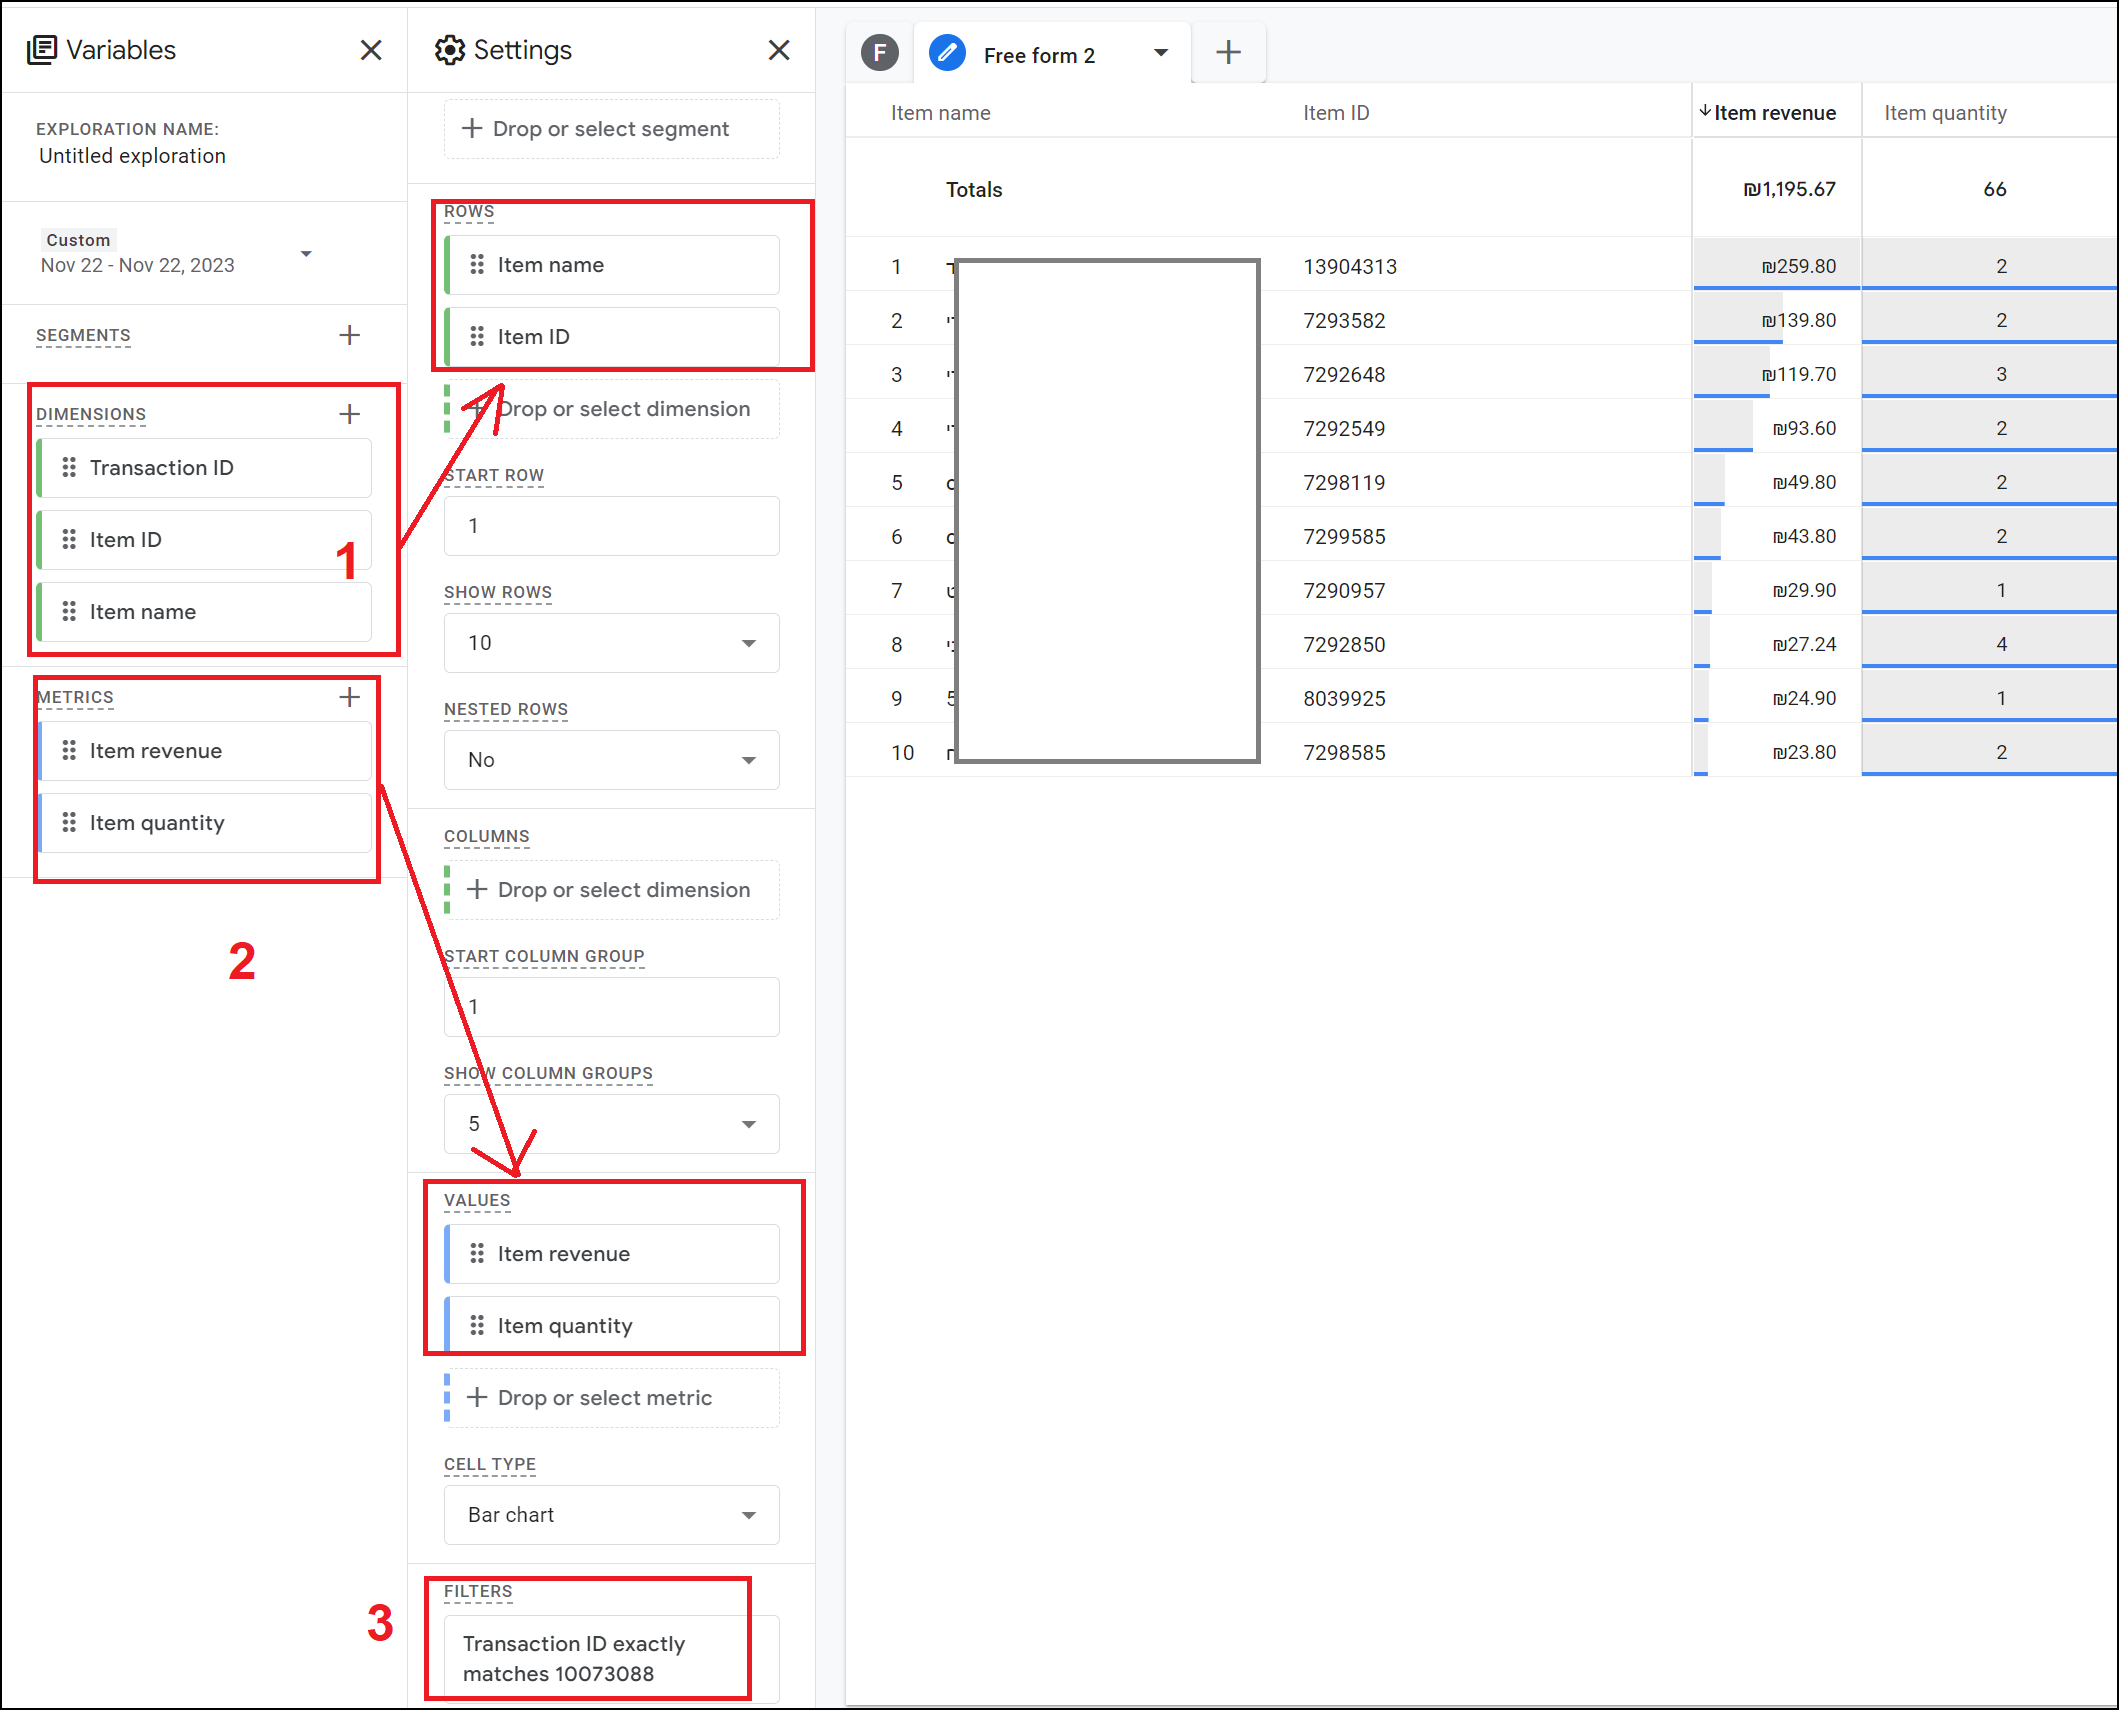Expand the custom date range selector

(x=306, y=254)
